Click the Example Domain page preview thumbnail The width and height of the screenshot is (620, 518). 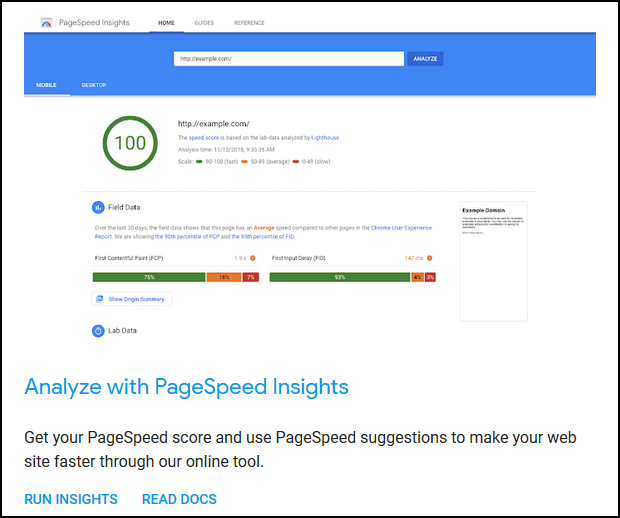tap(493, 261)
